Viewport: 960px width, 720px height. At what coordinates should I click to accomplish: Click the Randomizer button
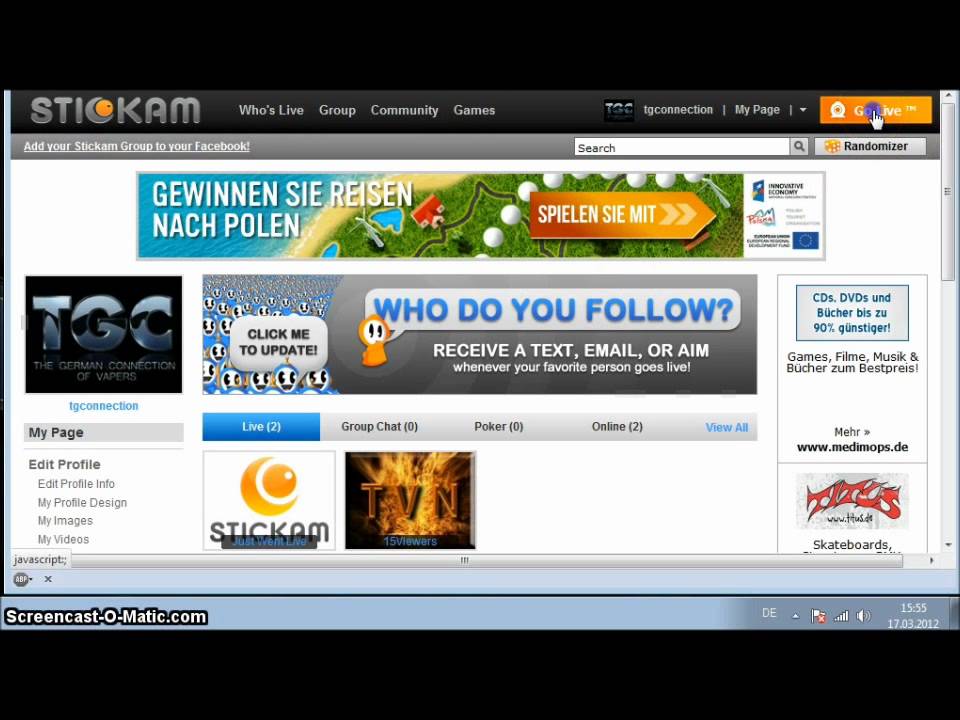(870, 146)
